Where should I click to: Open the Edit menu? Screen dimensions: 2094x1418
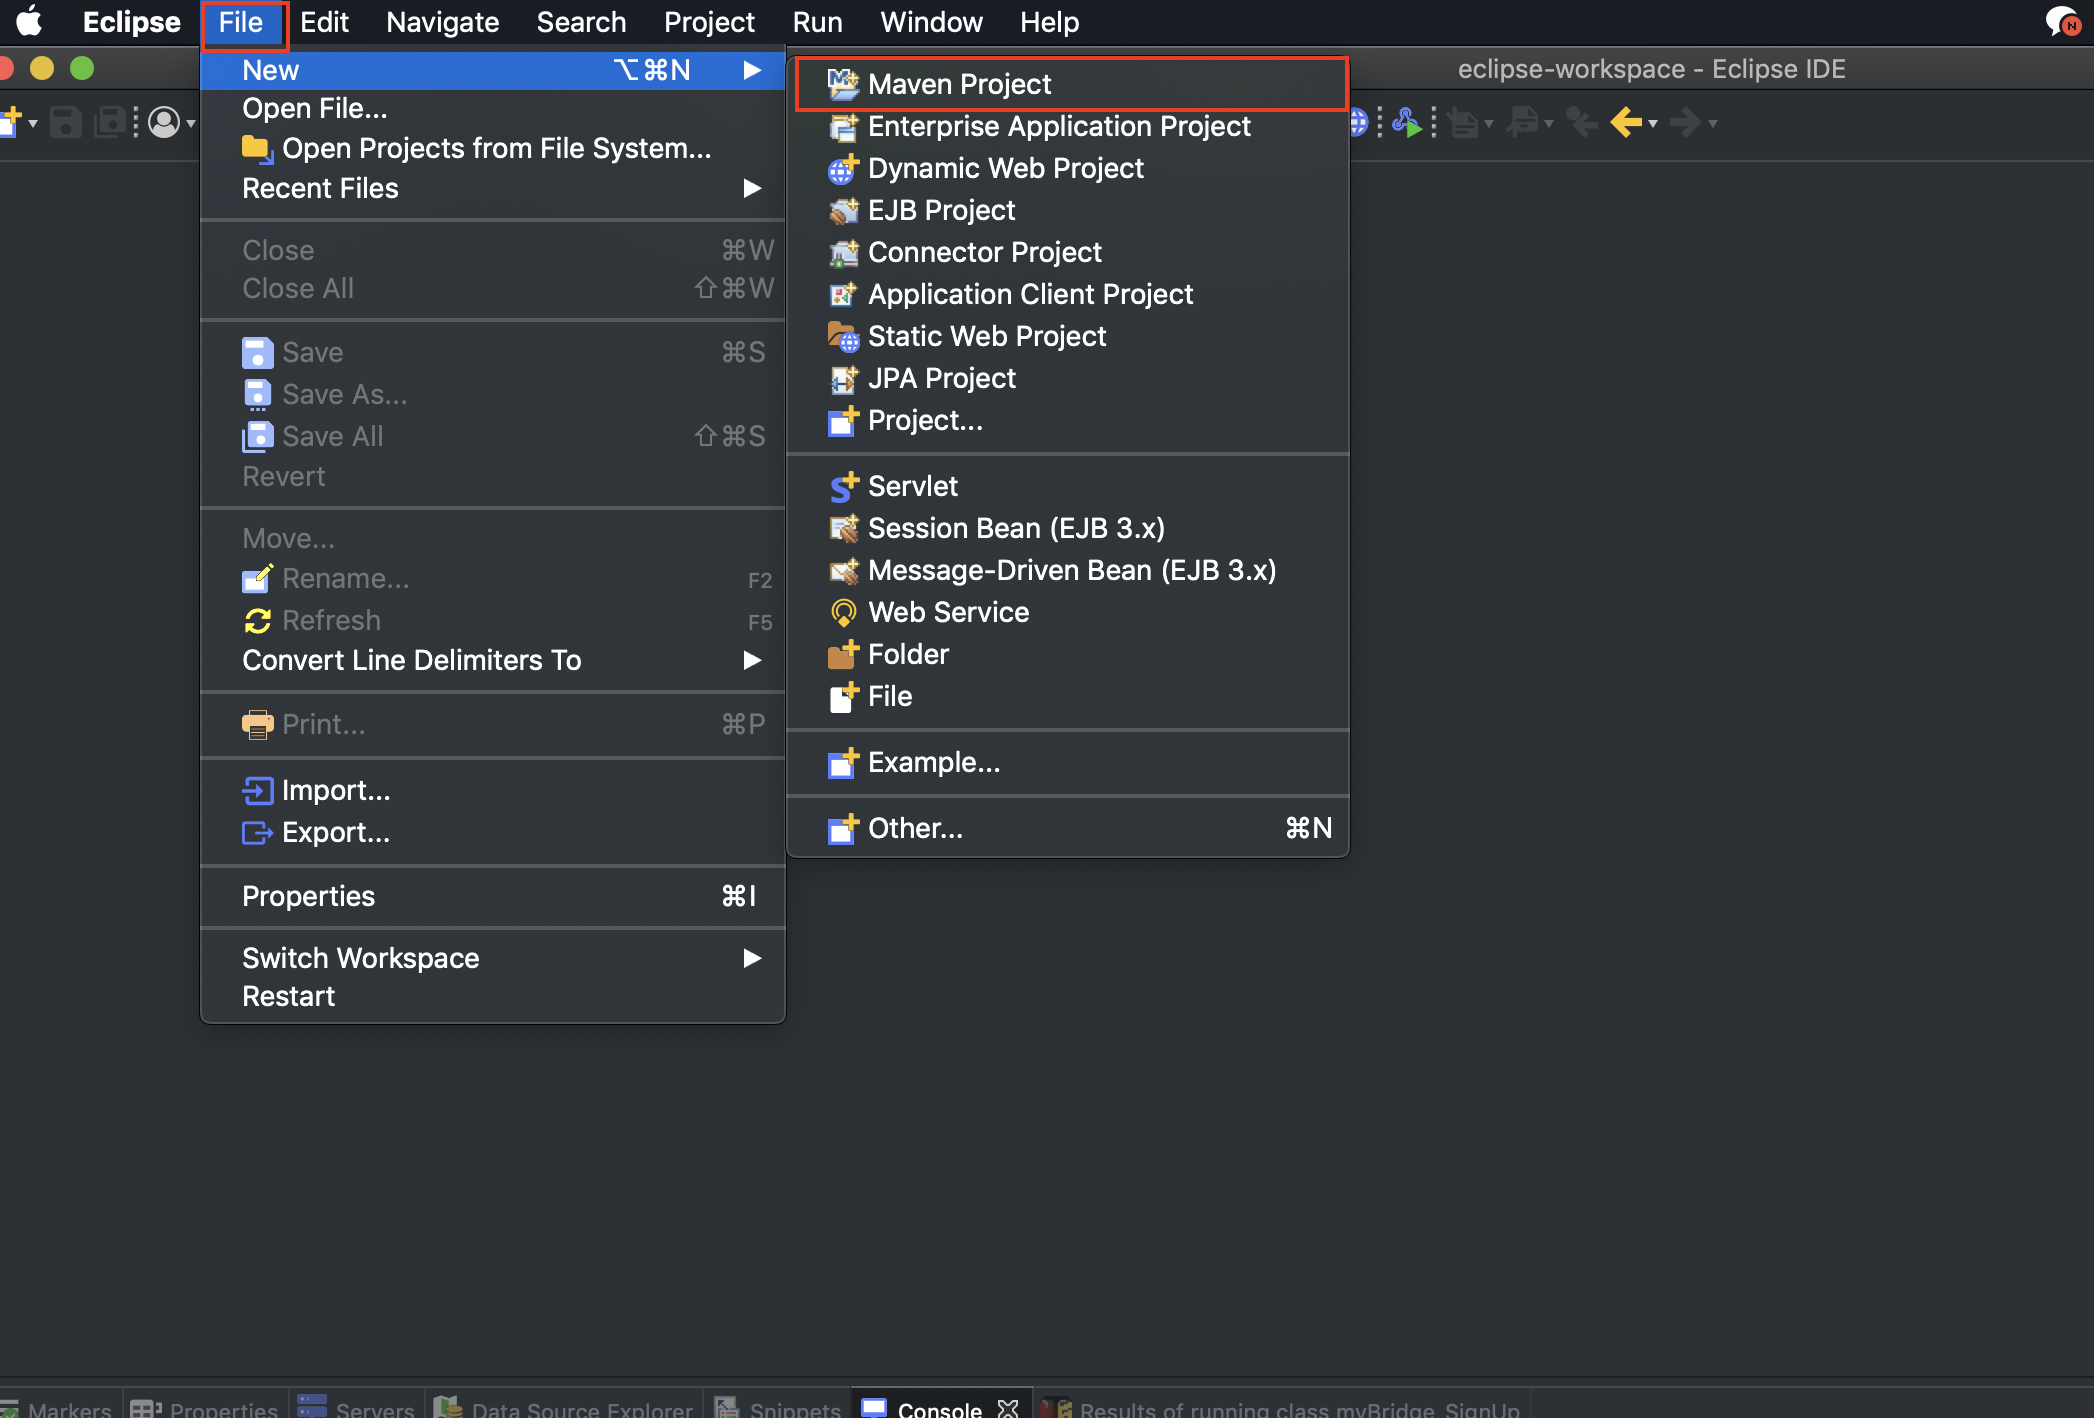coord(324,22)
